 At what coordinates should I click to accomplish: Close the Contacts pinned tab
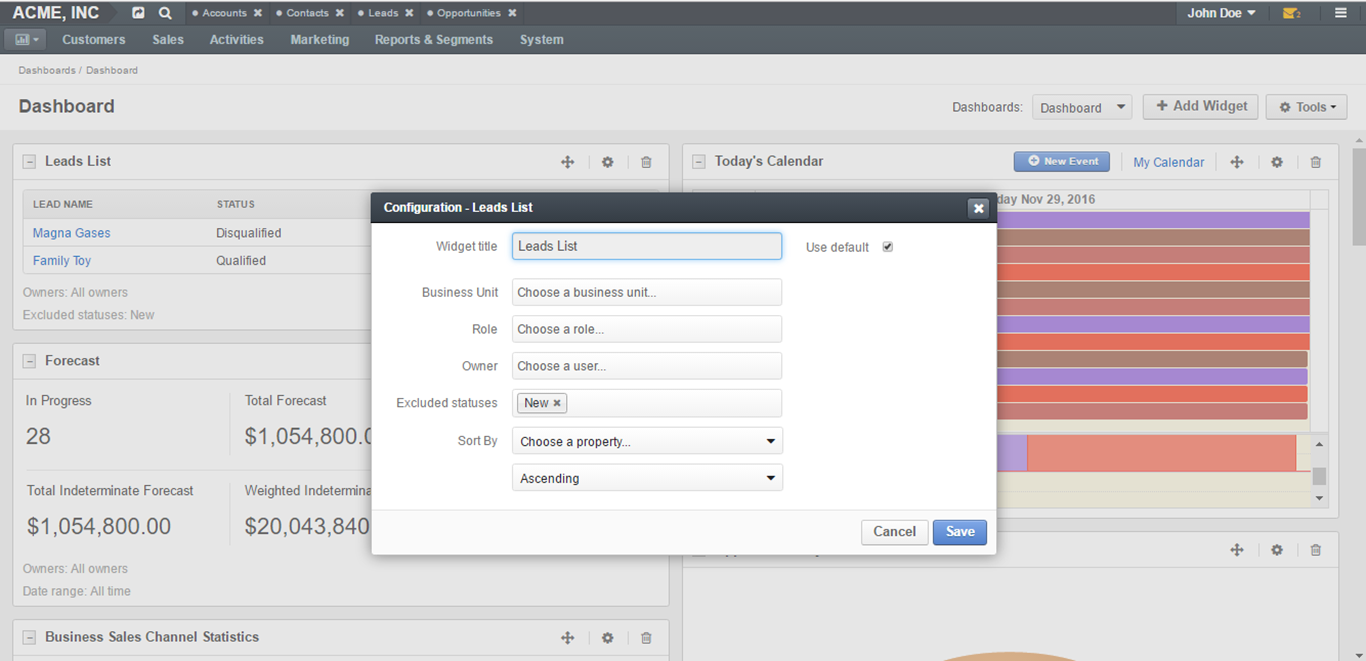(340, 13)
